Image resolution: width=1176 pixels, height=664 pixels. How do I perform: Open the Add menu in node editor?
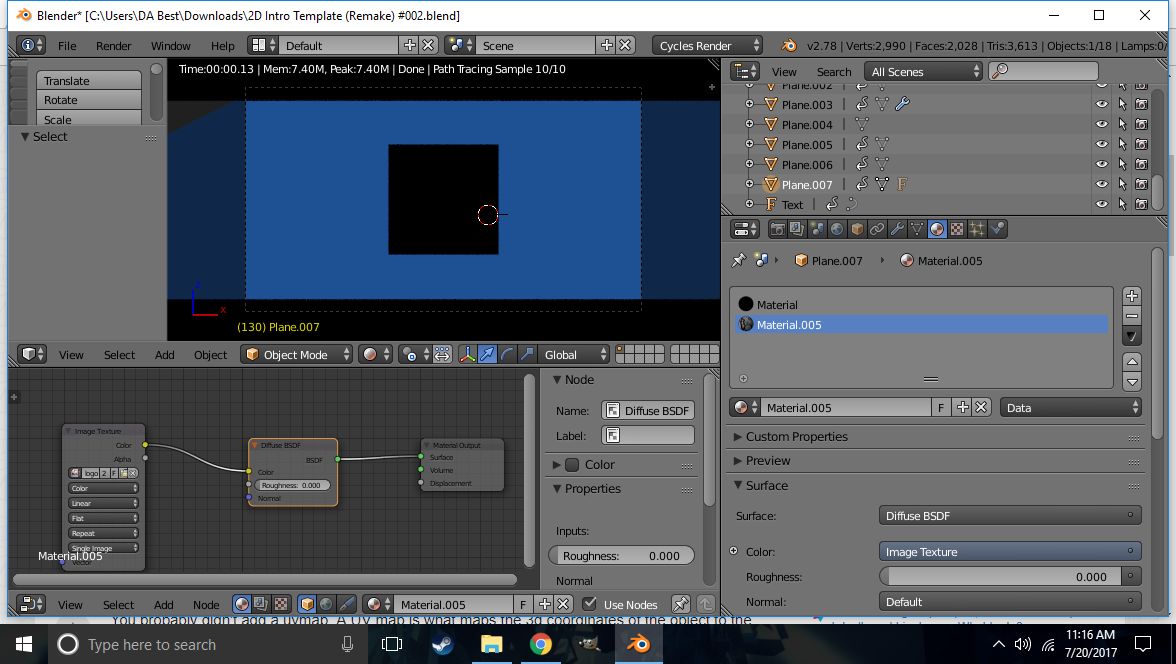click(x=164, y=604)
